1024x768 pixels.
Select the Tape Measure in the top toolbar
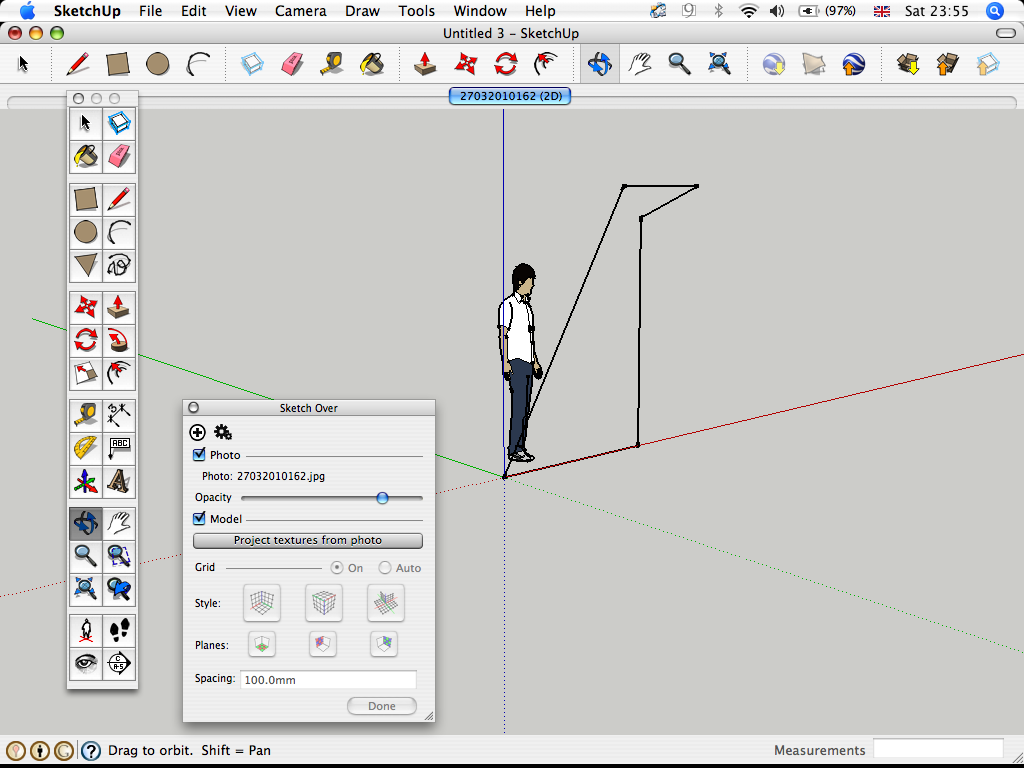[x=332, y=64]
